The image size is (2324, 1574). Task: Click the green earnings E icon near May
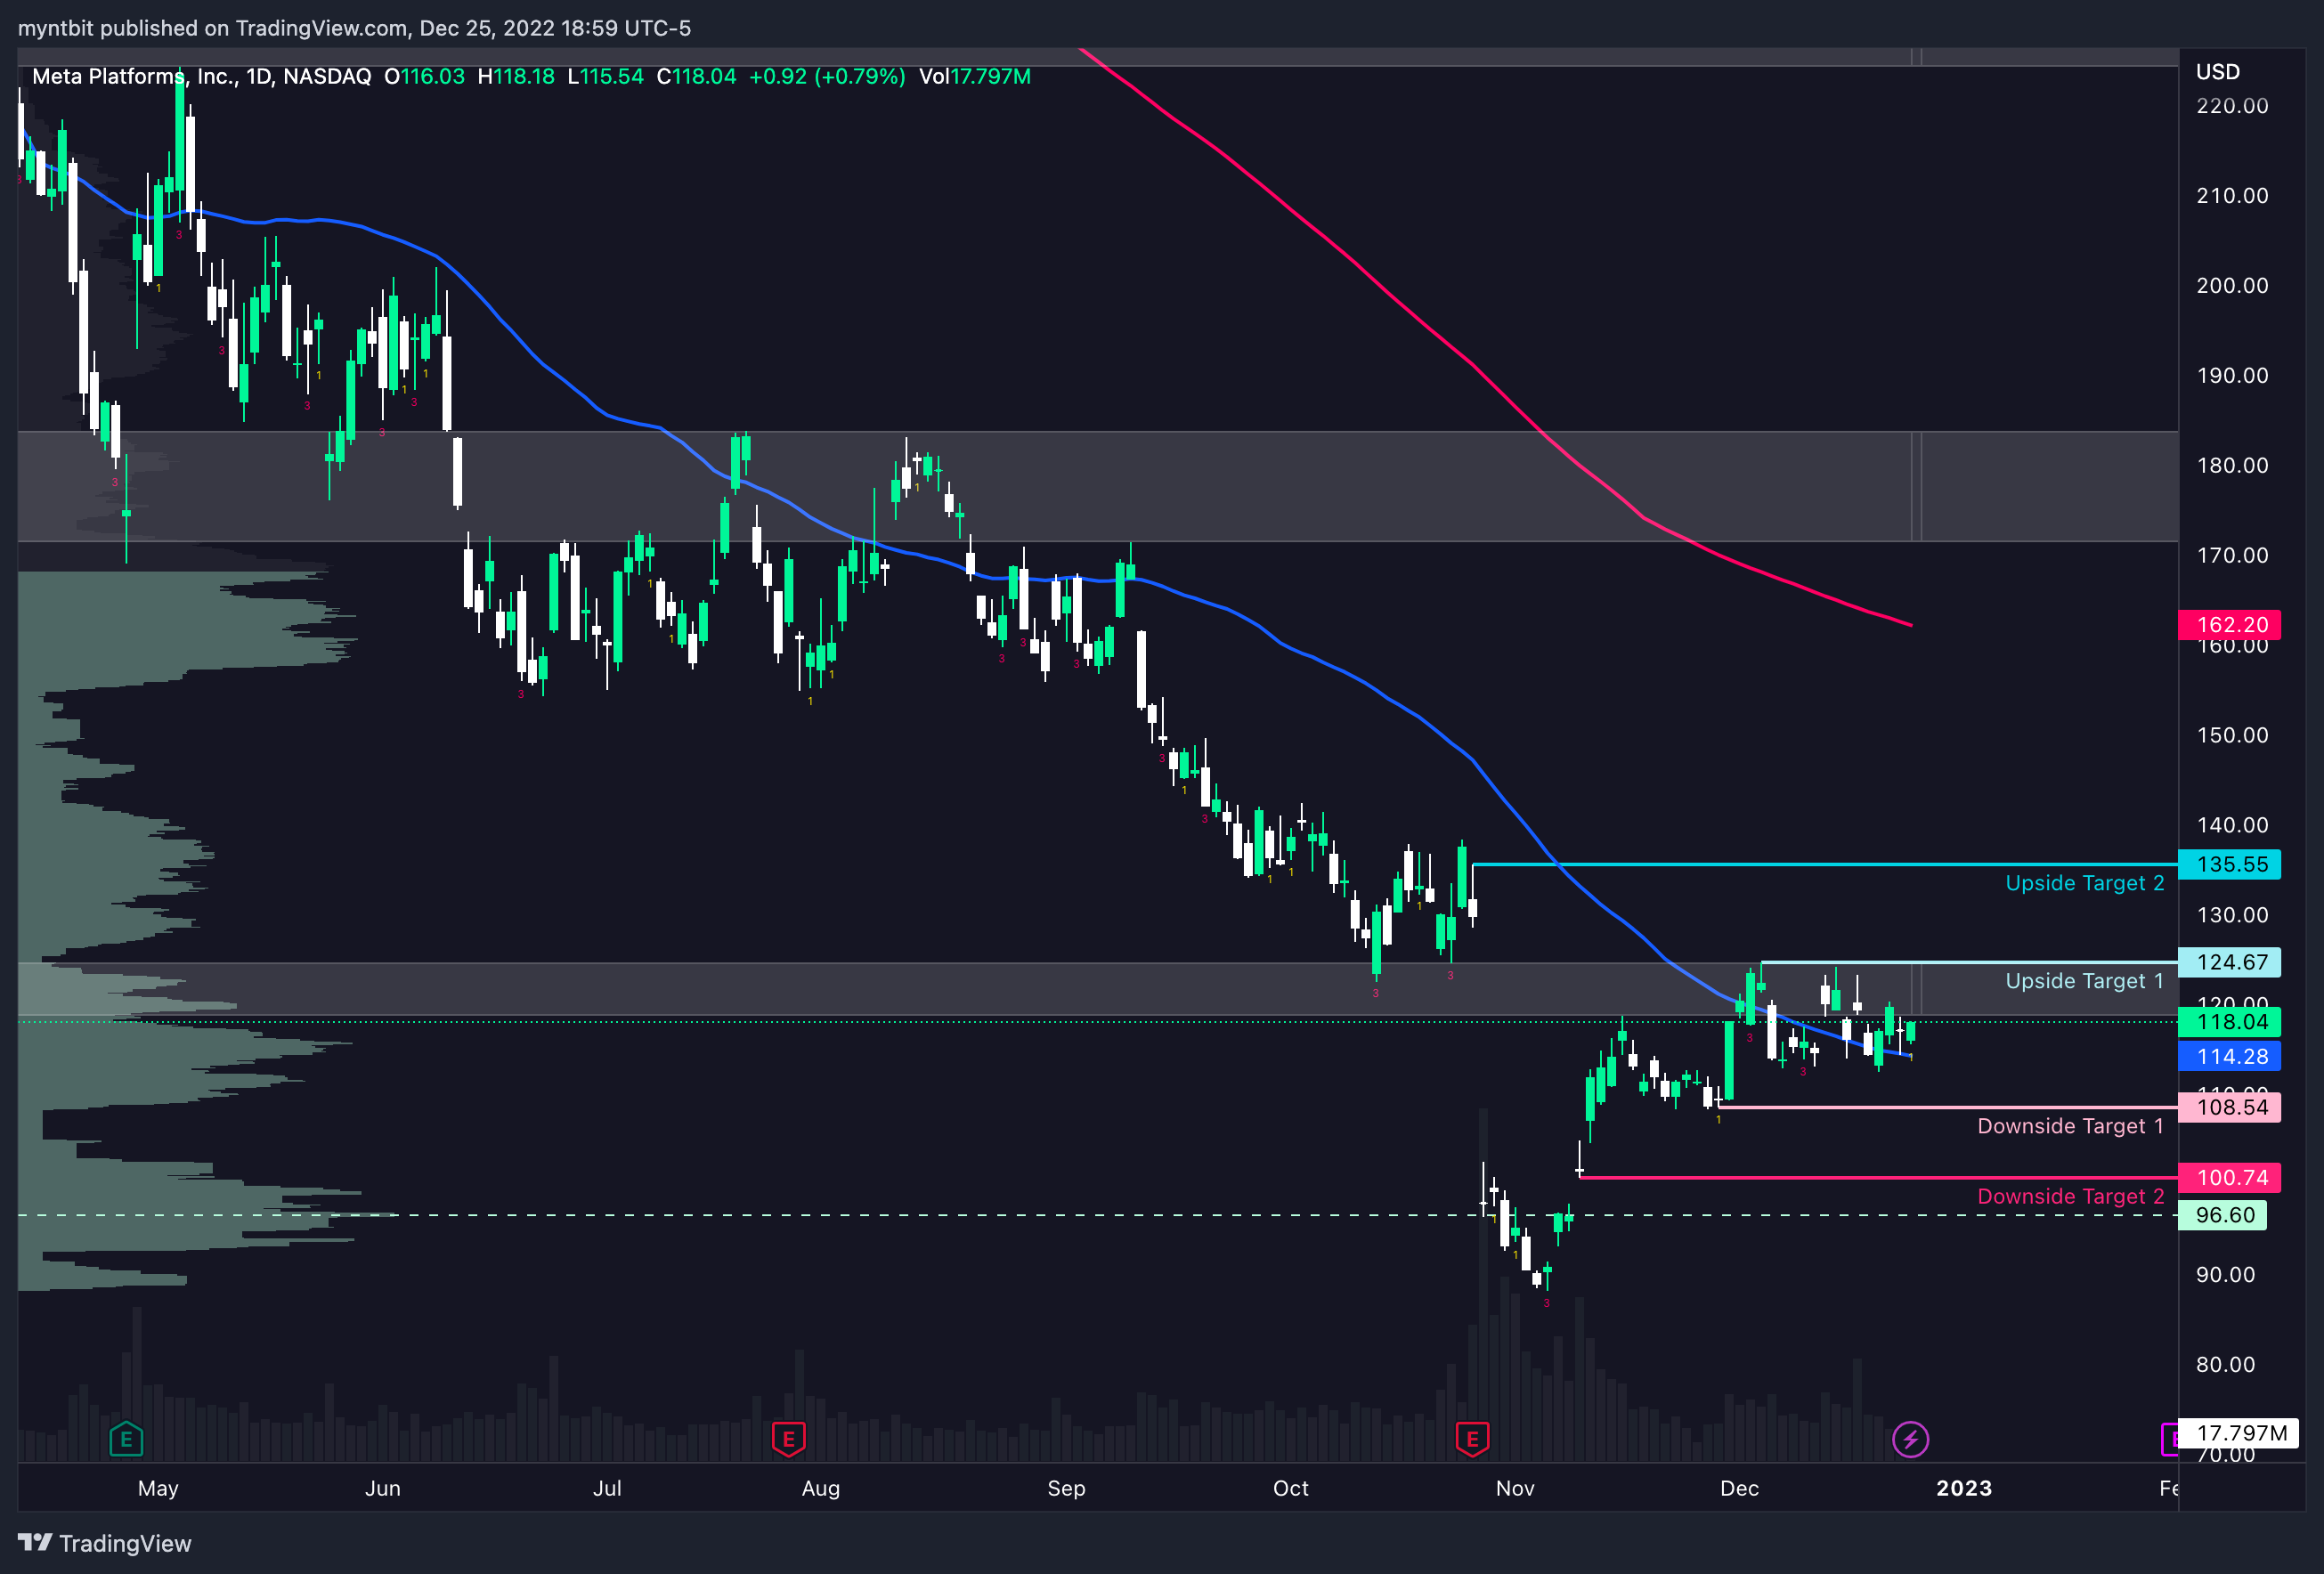tap(126, 1439)
